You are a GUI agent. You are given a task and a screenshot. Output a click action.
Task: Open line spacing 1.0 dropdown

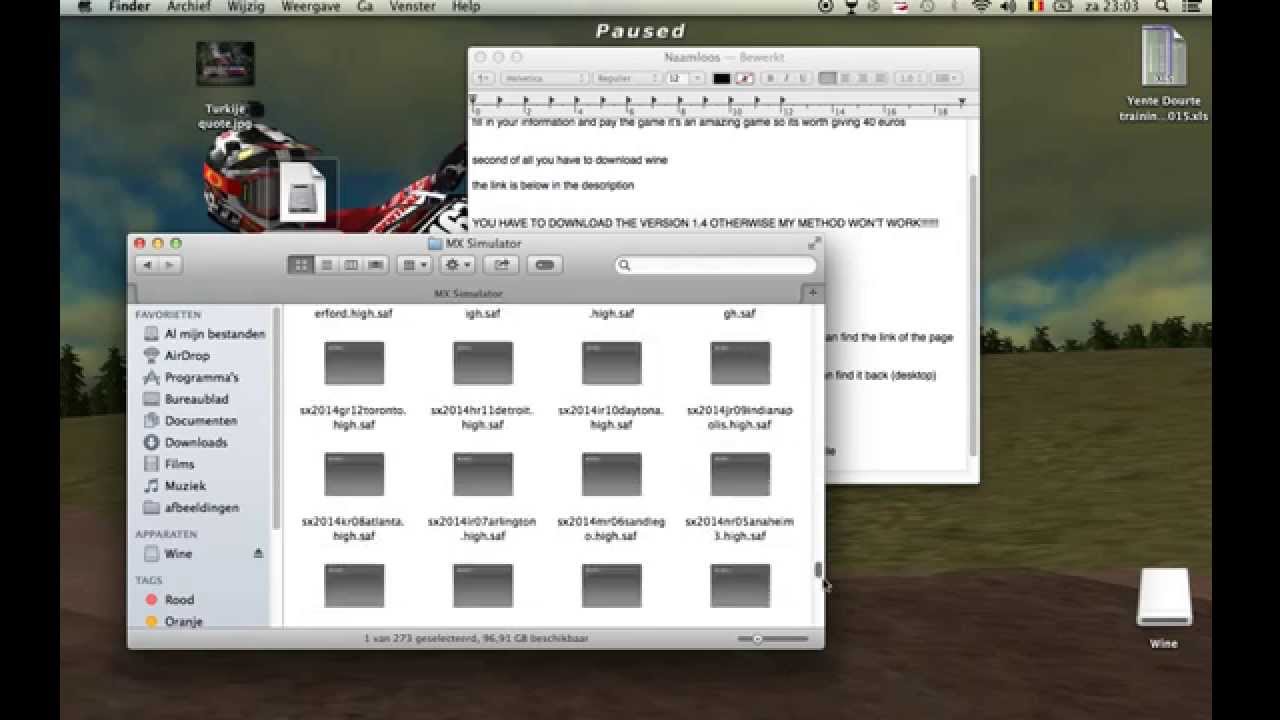pos(910,78)
